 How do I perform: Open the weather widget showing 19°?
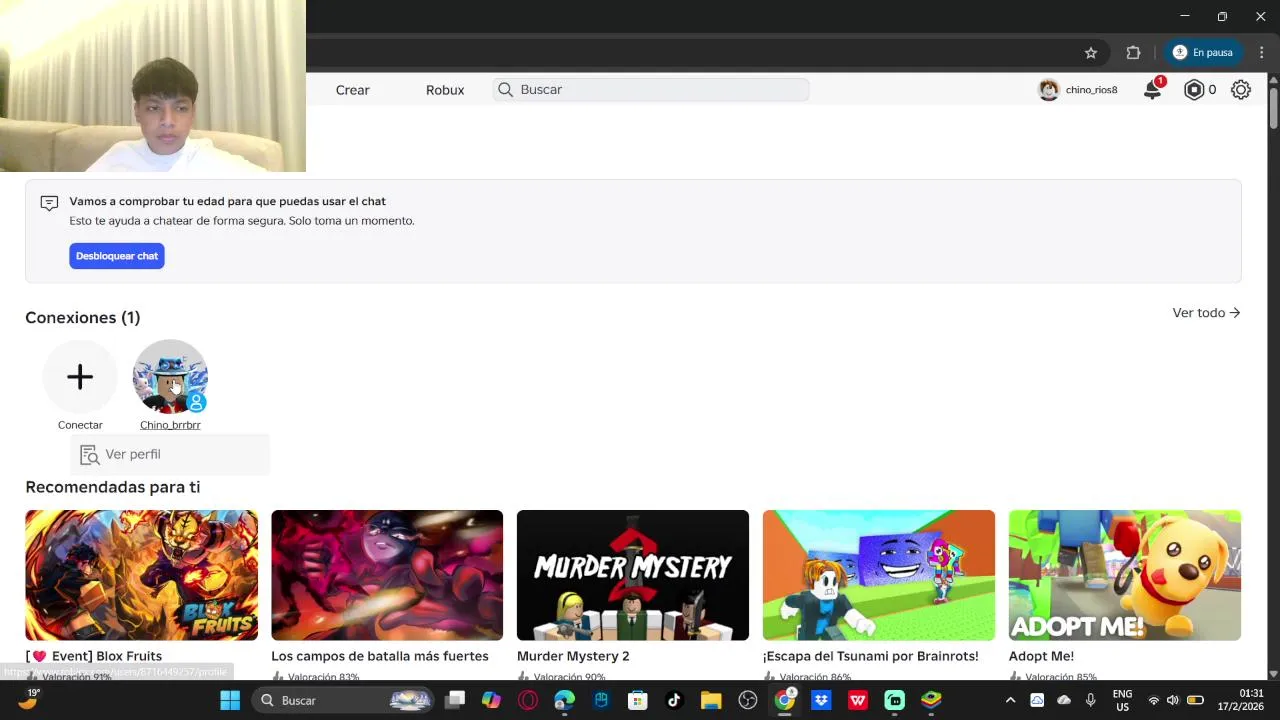point(28,699)
